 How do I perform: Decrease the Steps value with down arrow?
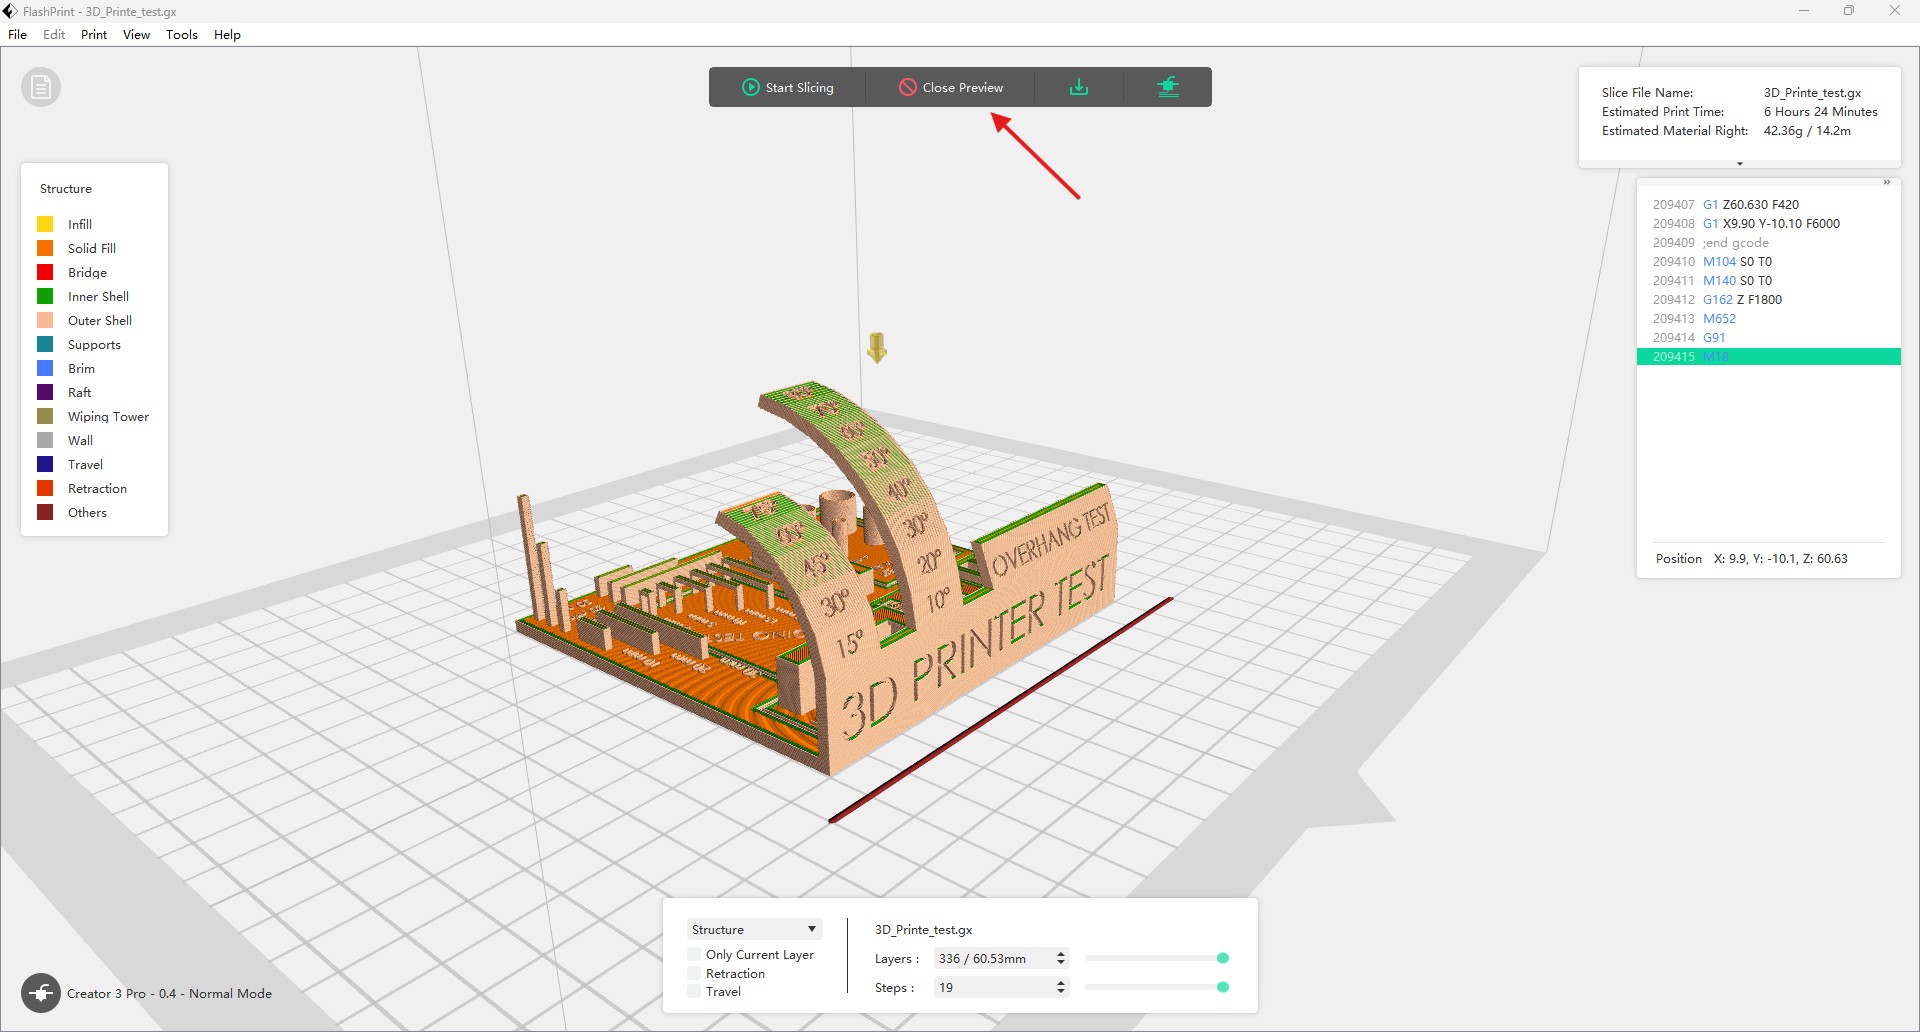click(1061, 992)
